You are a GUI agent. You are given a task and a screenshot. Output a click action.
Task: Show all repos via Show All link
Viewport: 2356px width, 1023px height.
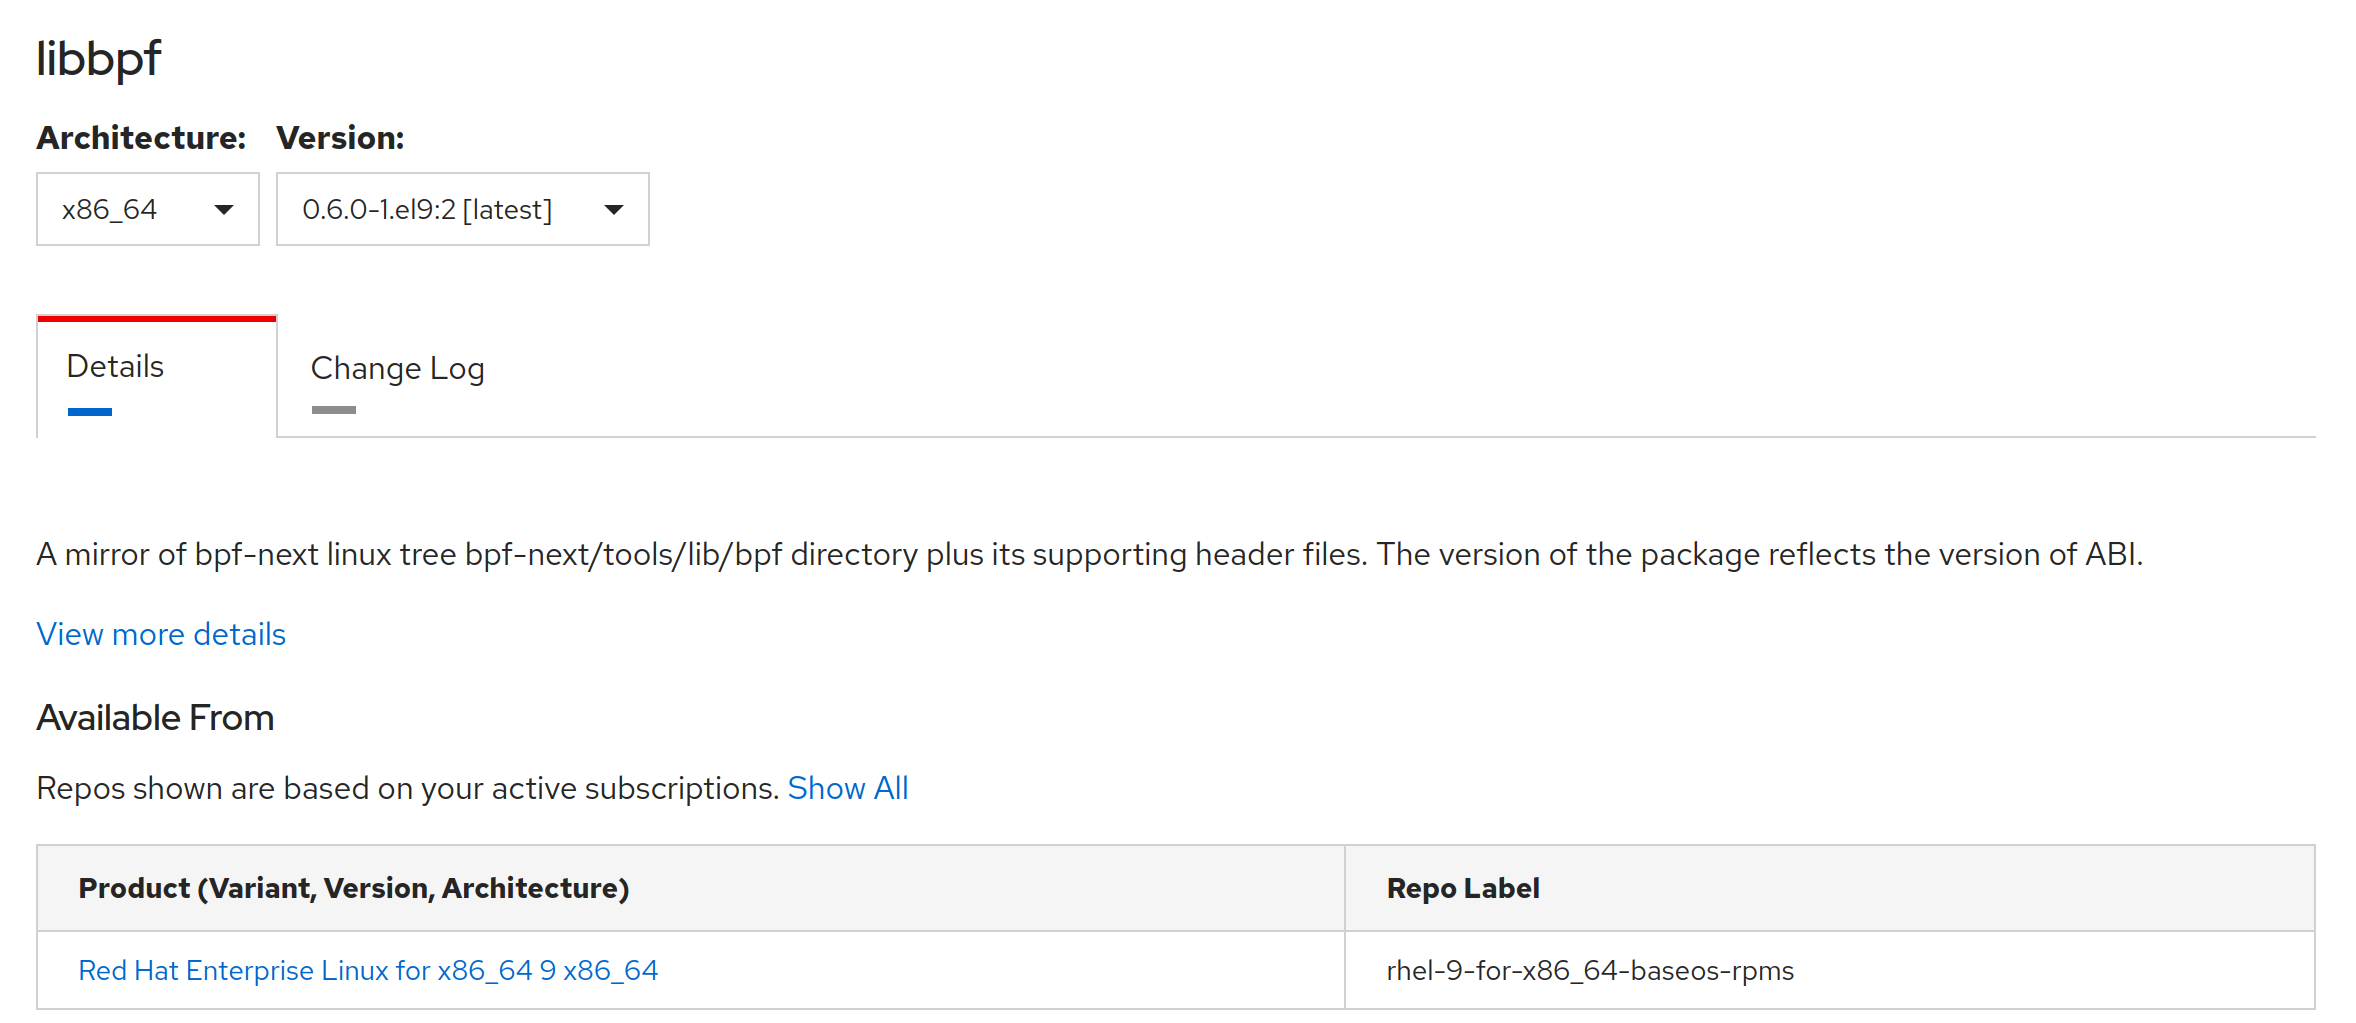coord(848,788)
